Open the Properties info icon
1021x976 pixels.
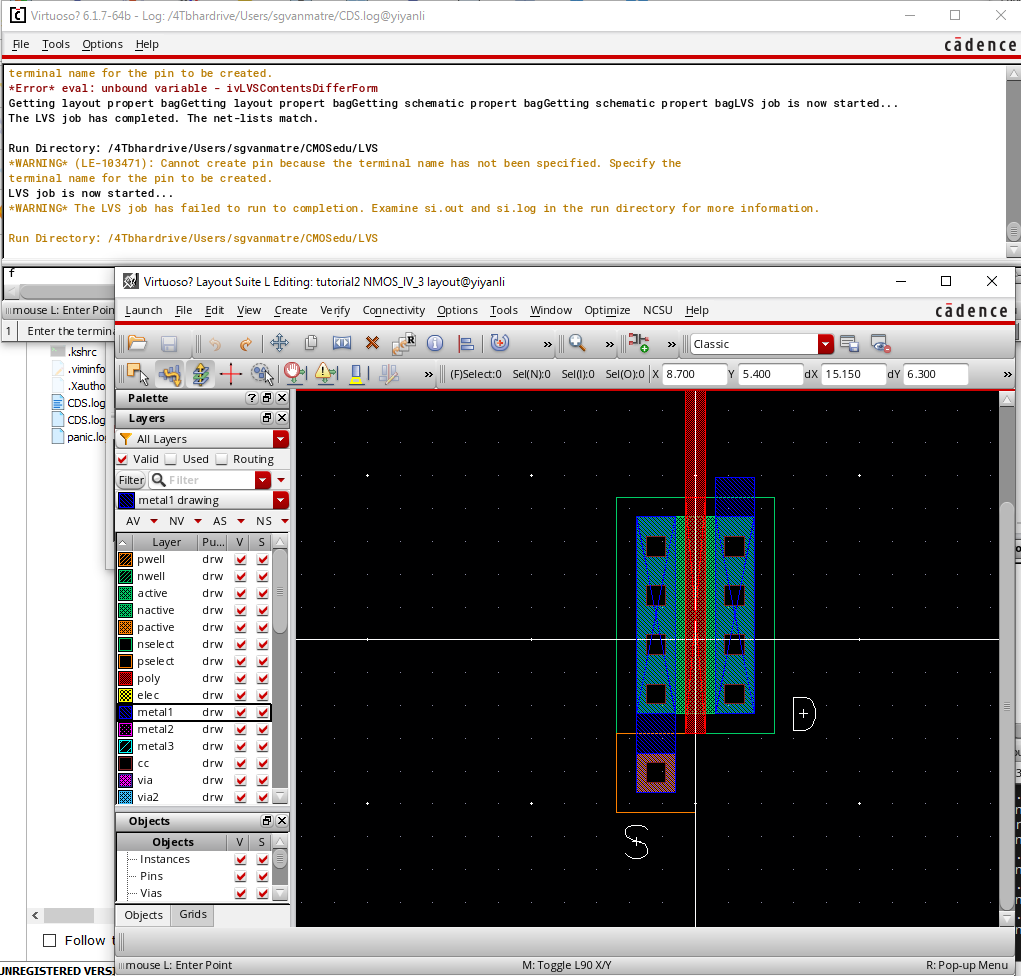pyautogui.click(x=435, y=343)
